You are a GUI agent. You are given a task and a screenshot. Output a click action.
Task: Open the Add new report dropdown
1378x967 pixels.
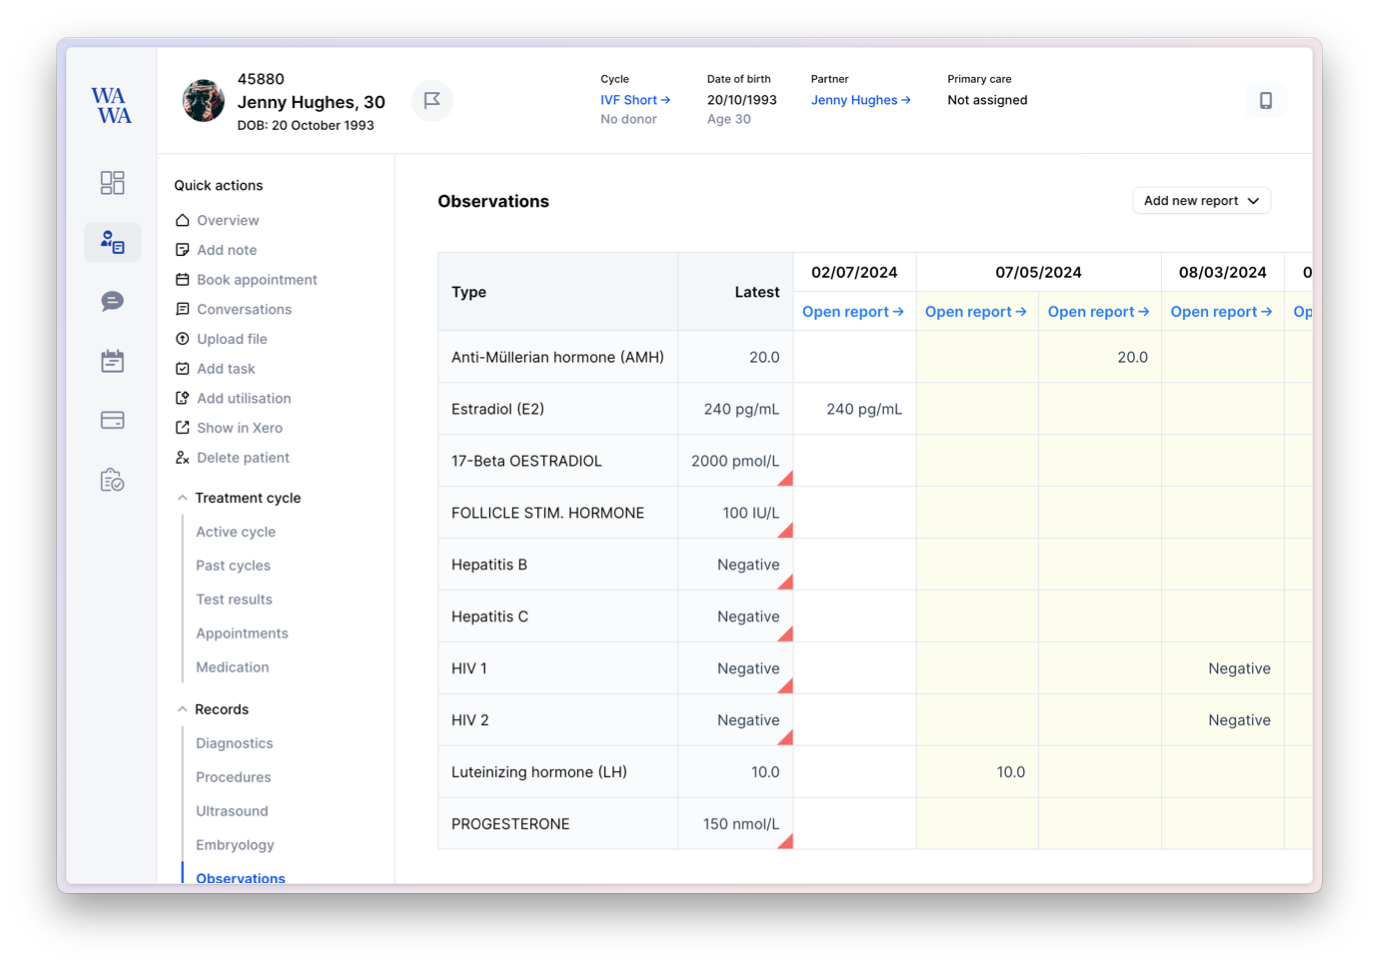[1201, 201]
